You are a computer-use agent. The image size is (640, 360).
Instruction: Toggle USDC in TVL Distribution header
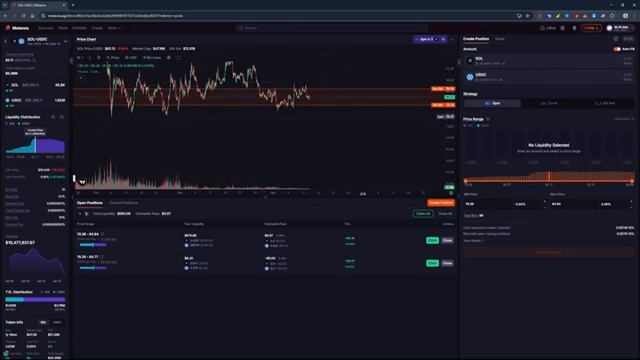59,292
